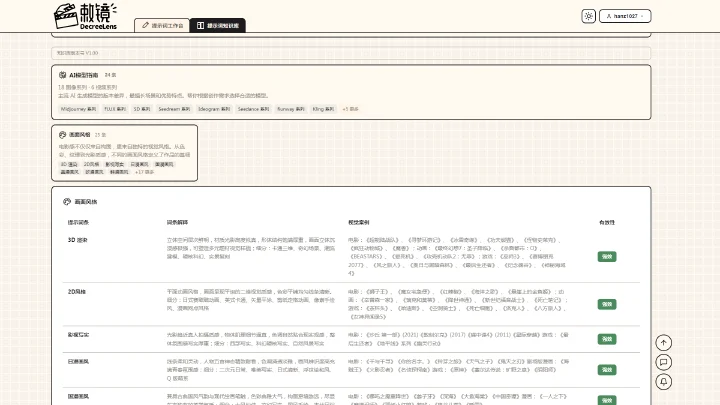
Task: Click the palette icon above the table
Action: coord(67,202)
